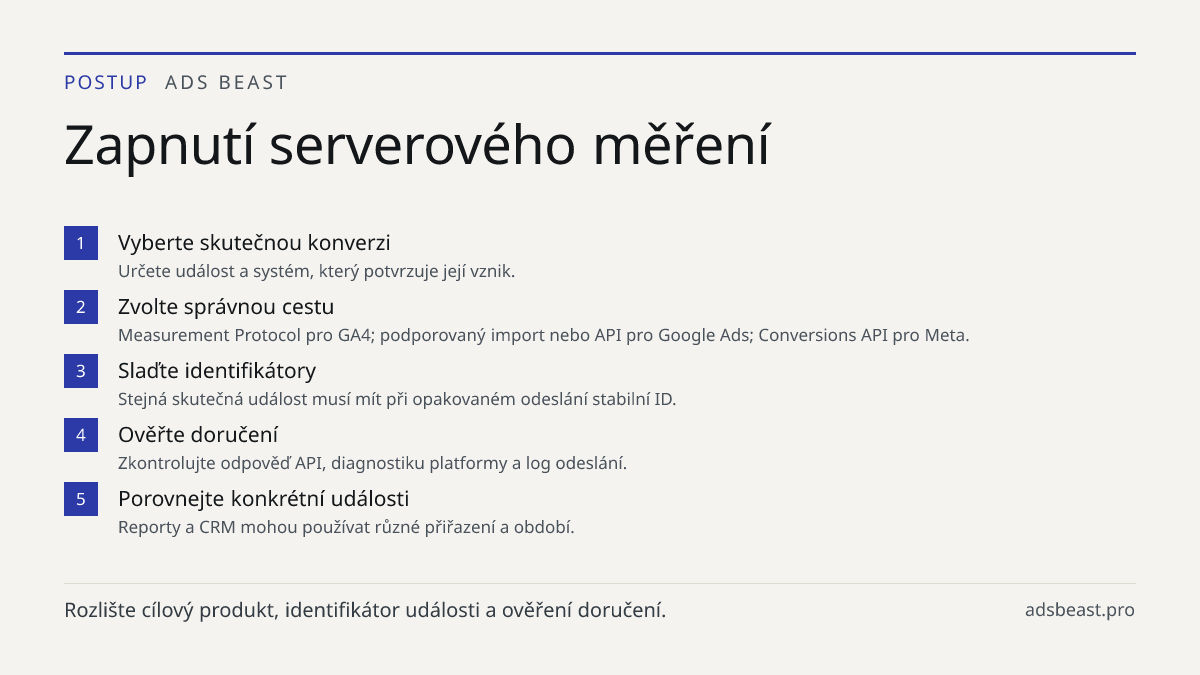Select heading Porovnejte konkrétní události
This screenshot has height=675, width=1200.
tap(264, 499)
